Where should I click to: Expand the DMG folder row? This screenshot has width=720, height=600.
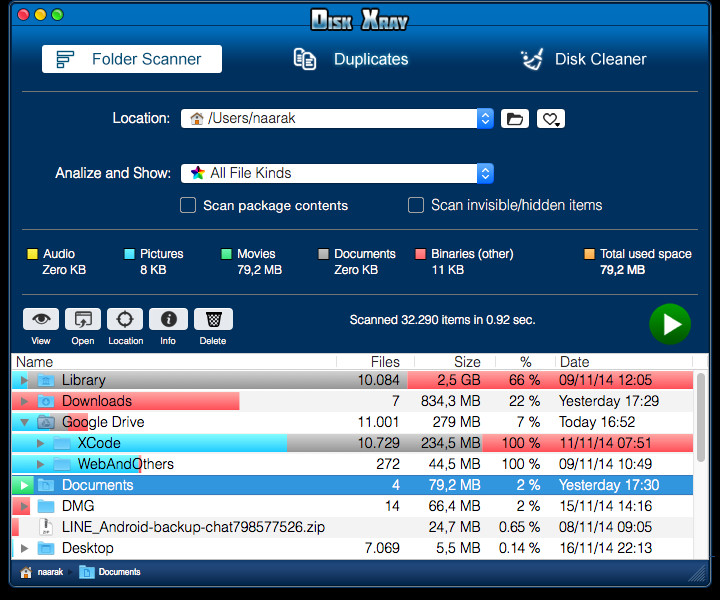24,506
